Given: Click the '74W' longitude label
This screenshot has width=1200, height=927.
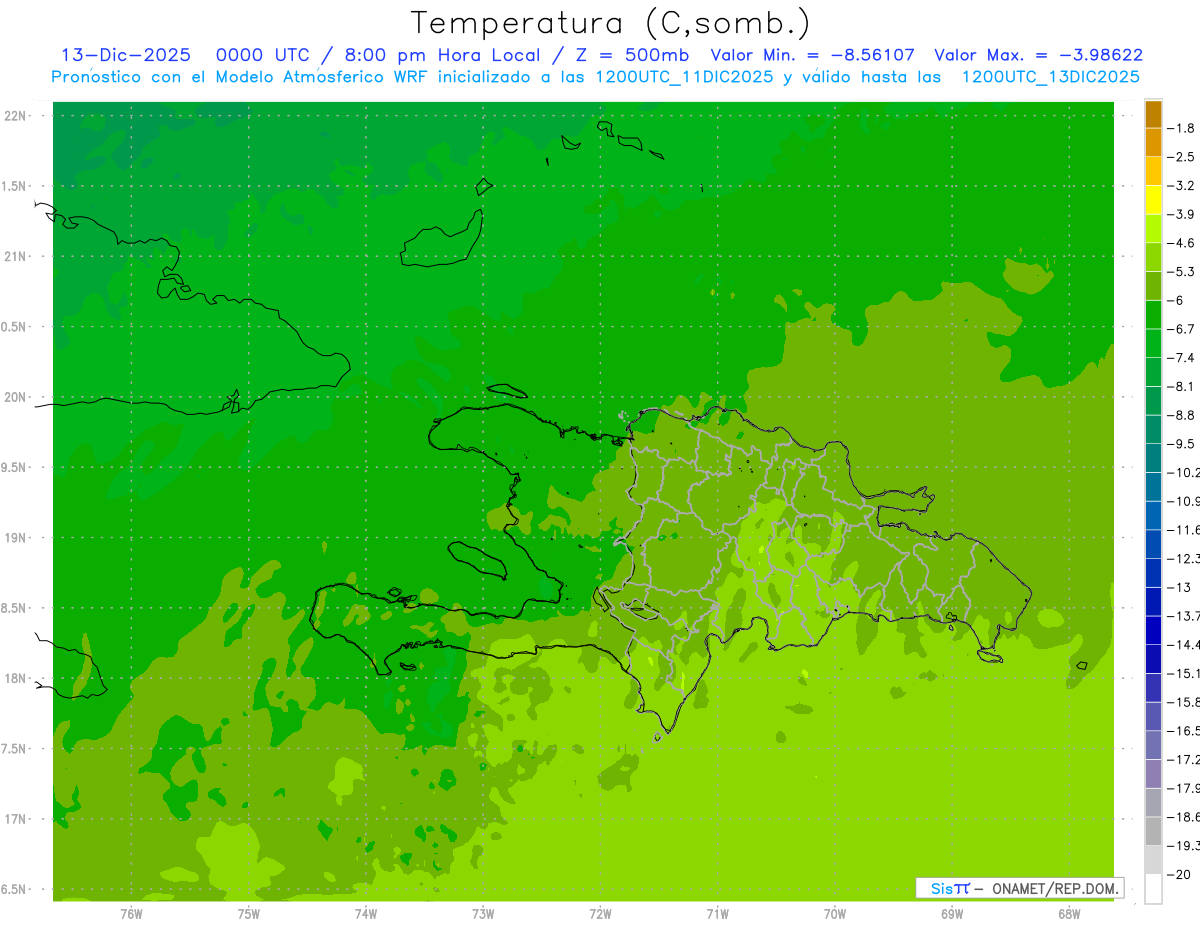Looking at the screenshot, I should [365, 913].
